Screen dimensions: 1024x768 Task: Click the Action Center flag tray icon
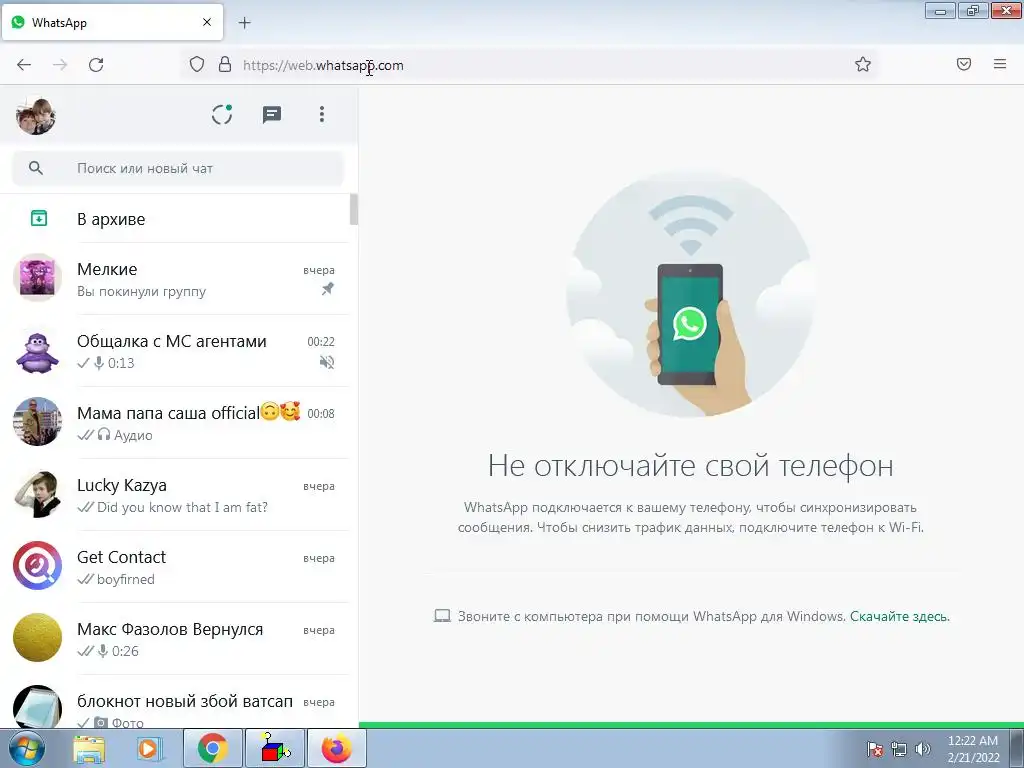click(874, 749)
